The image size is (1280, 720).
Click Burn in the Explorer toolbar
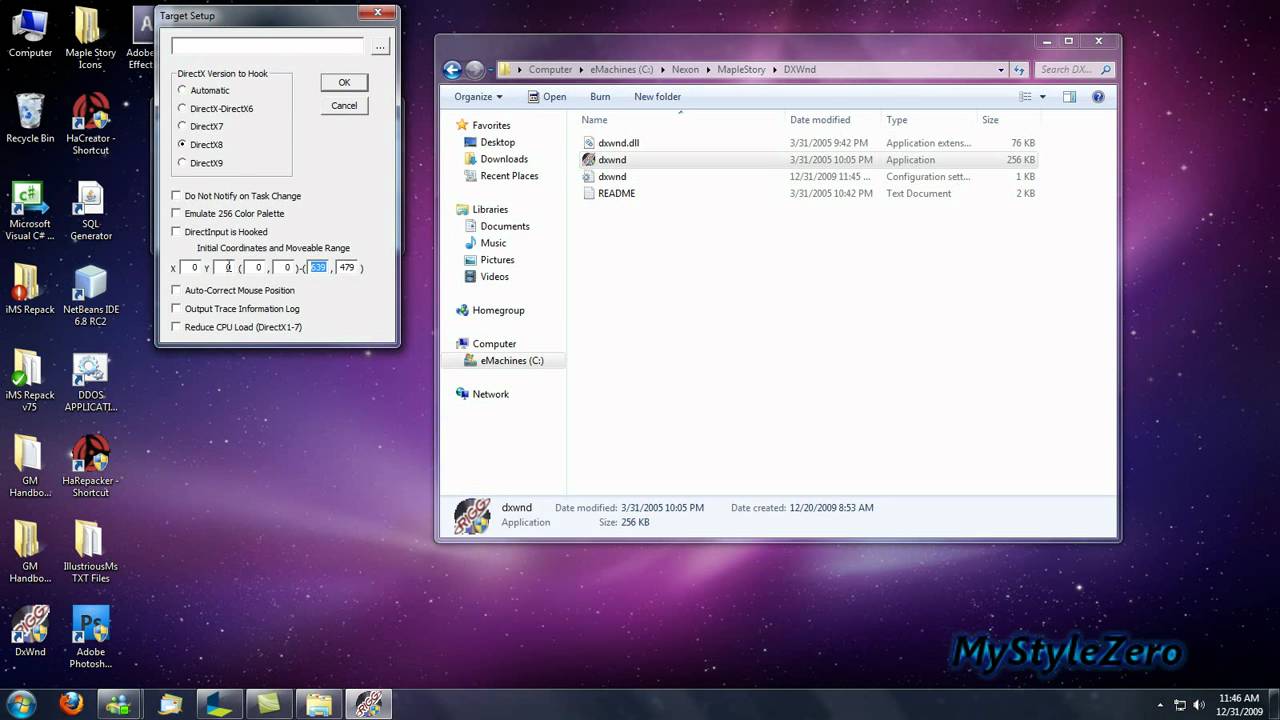click(x=600, y=97)
